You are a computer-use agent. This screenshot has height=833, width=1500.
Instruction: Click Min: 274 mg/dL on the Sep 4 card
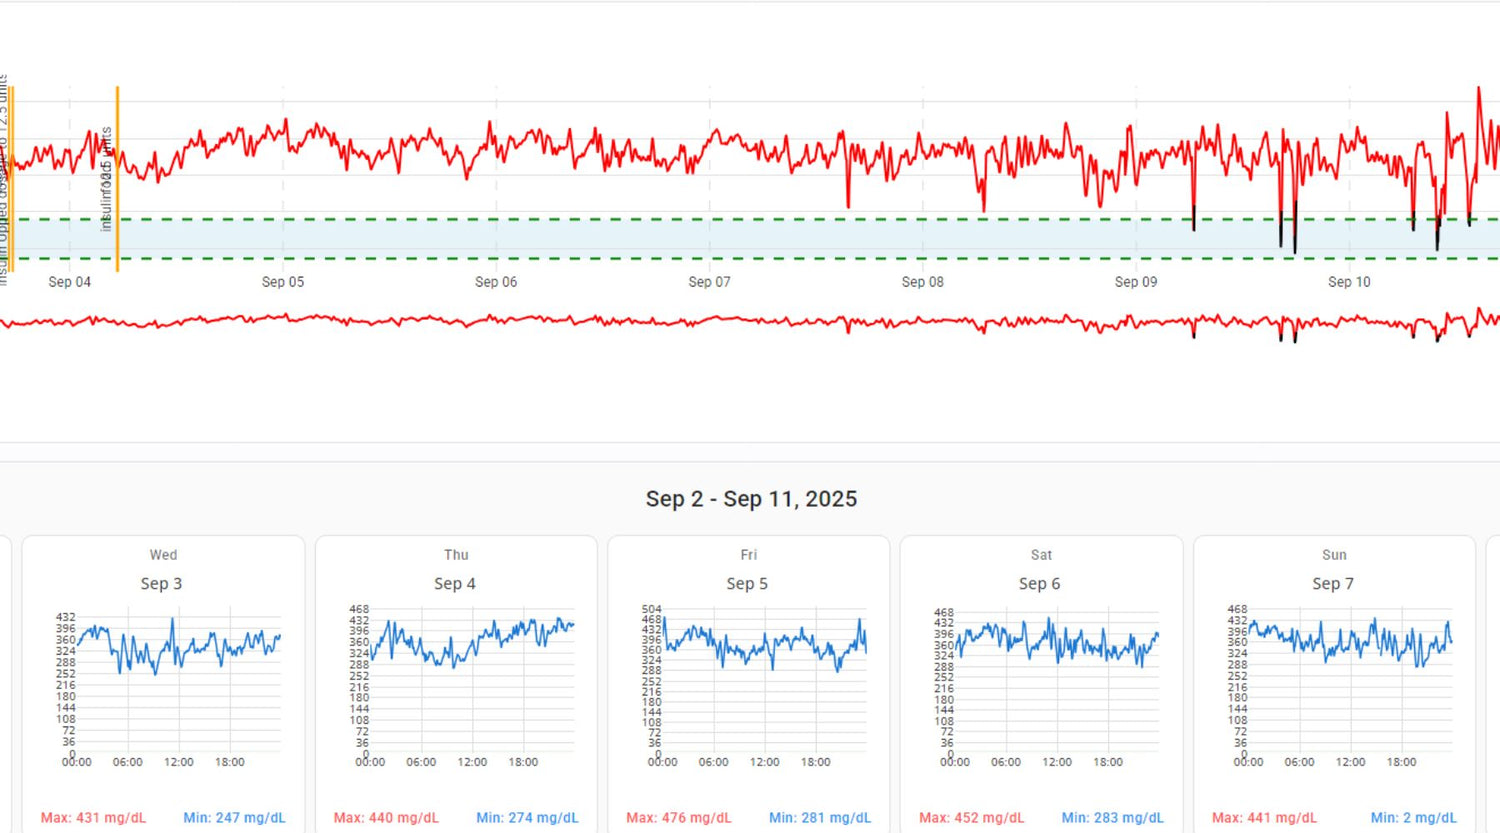pyautogui.click(x=527, y=818)
